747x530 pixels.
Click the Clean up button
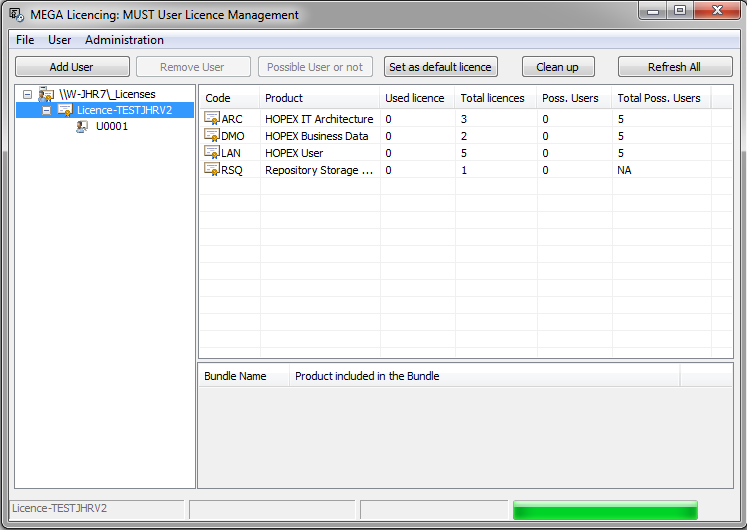tap(557, 67)
